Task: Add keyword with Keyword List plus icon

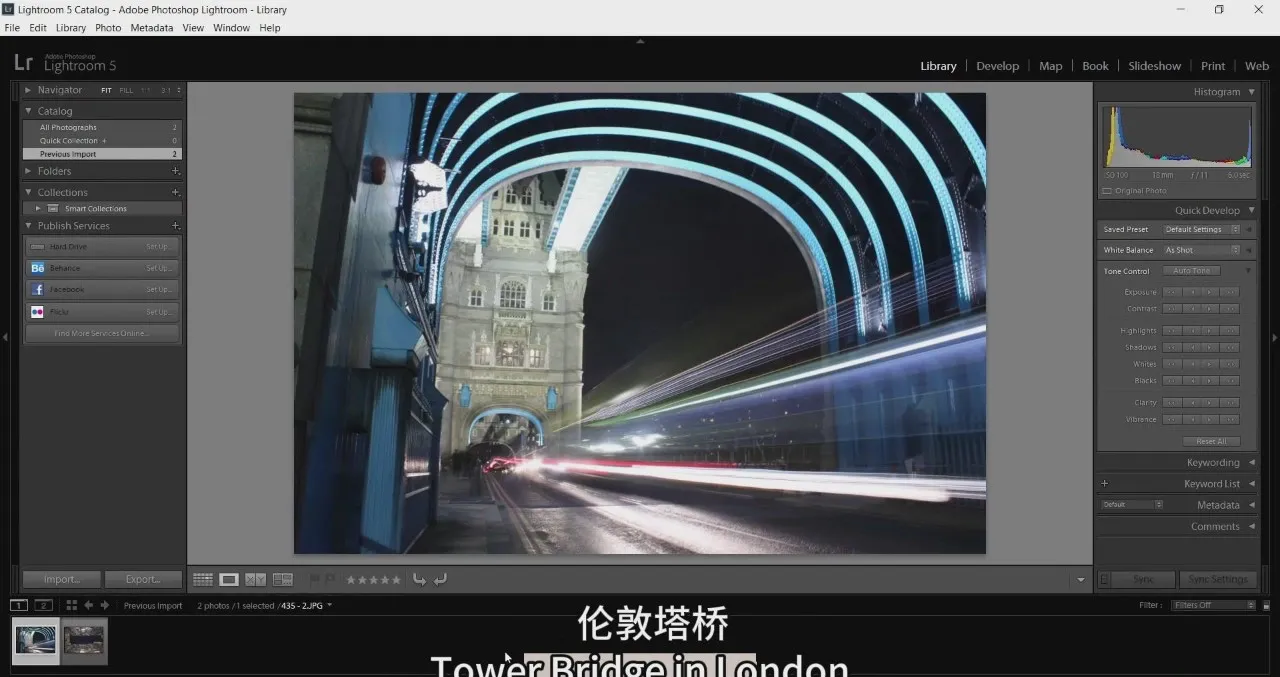Action: 1105,483
